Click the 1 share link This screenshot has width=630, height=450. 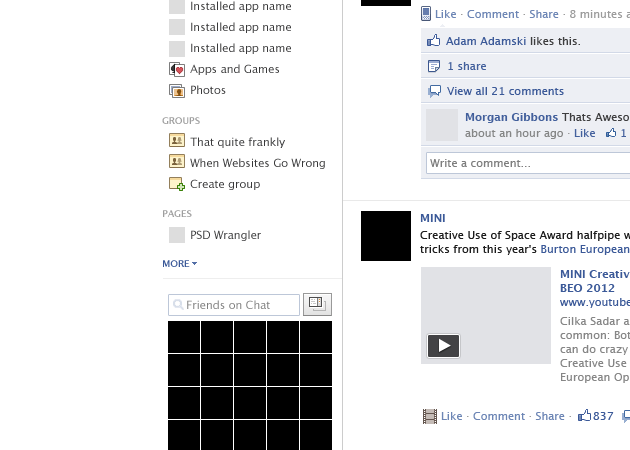click(466, 66)
